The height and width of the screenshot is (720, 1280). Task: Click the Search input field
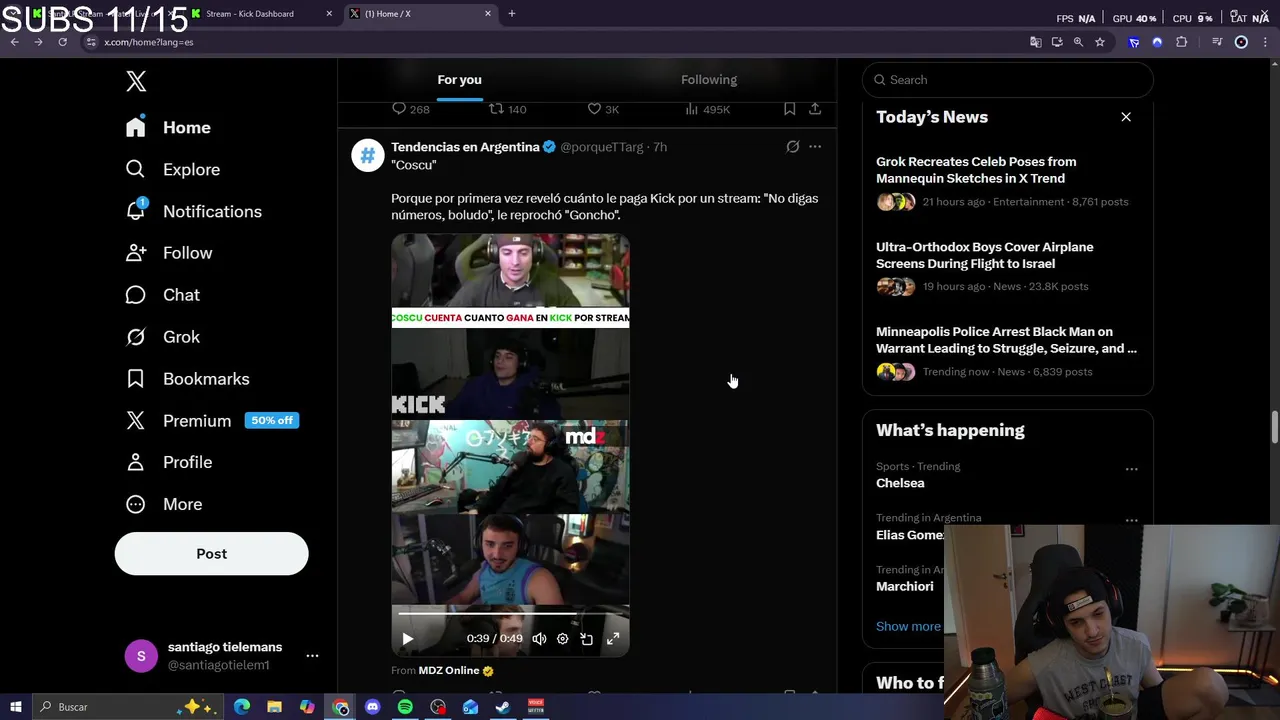pos(1008,80)
